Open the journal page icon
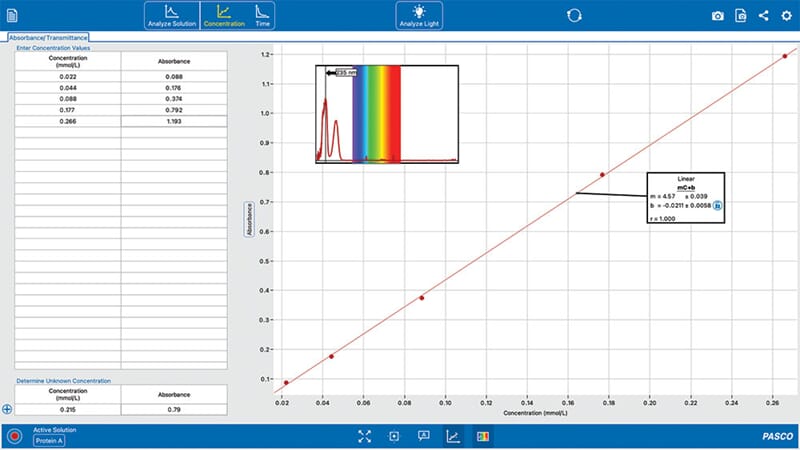The width and height of the screenshot is (800, 450). click(741, 16)
